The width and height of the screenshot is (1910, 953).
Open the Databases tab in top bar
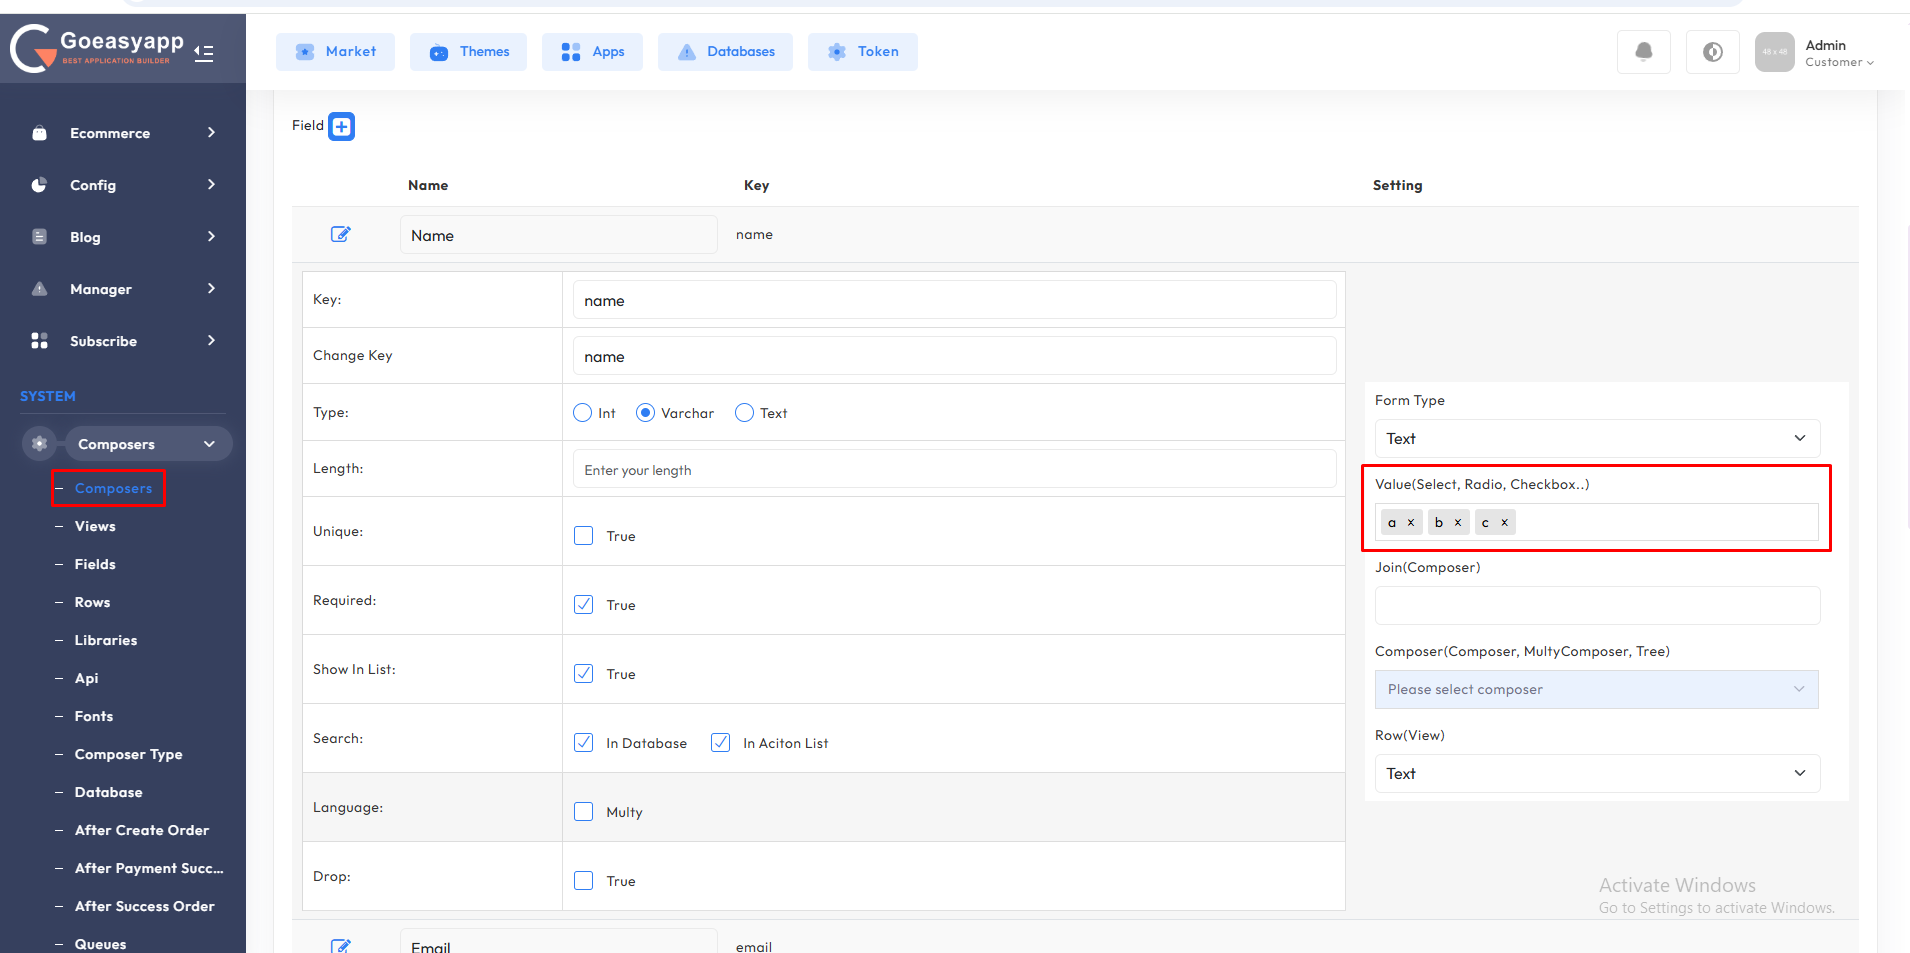point(725,52)
